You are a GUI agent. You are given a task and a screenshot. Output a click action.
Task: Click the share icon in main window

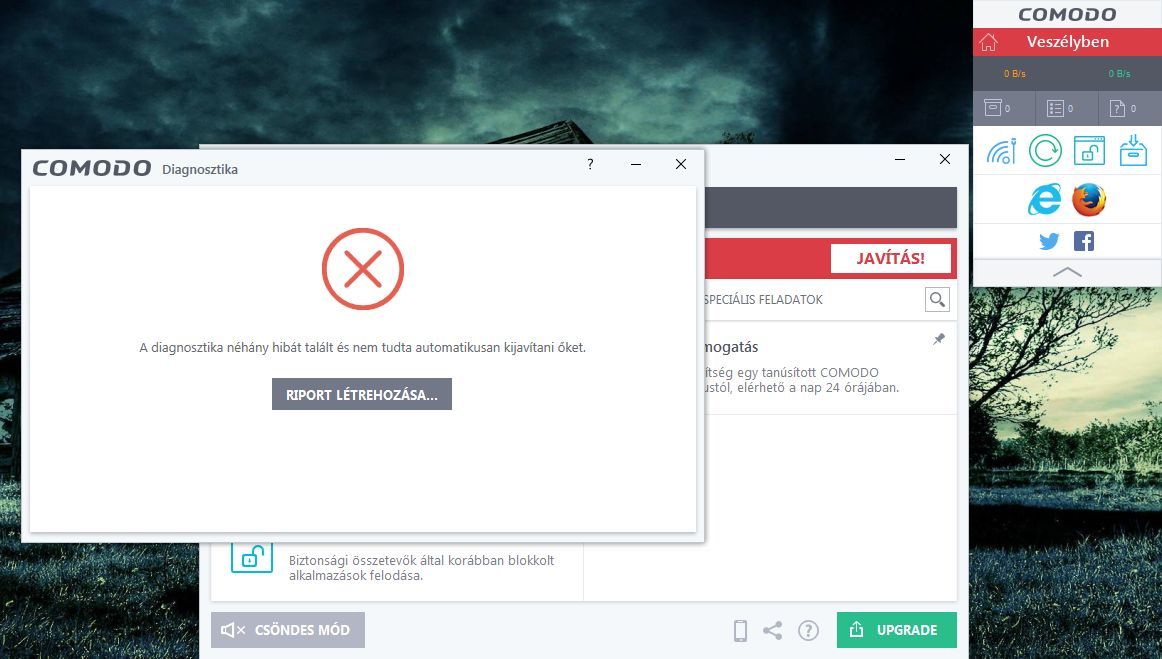coord(773,631)
